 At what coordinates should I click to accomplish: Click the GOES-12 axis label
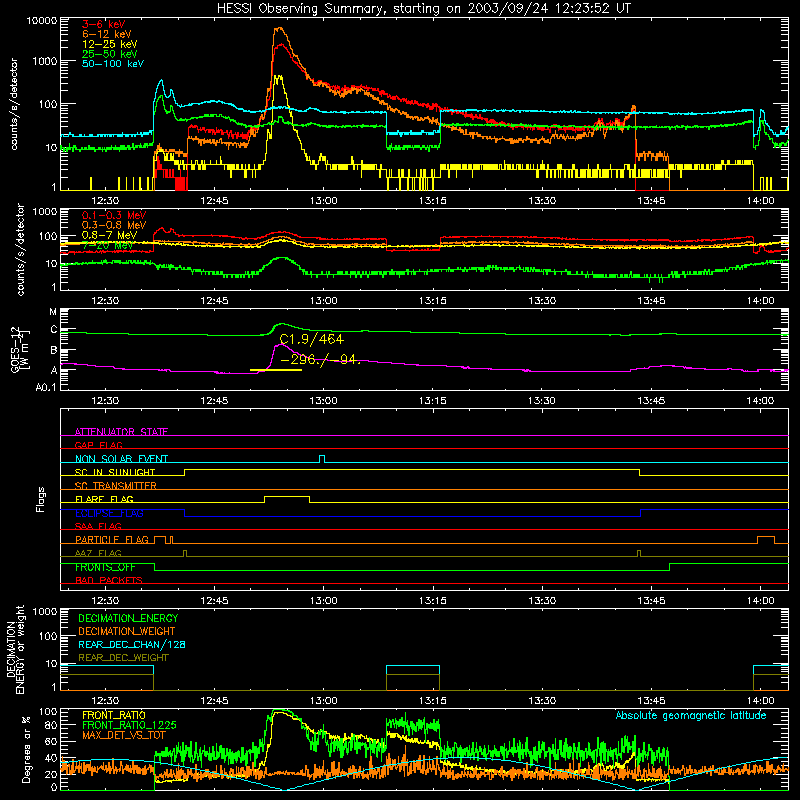(x=19, y=349)
